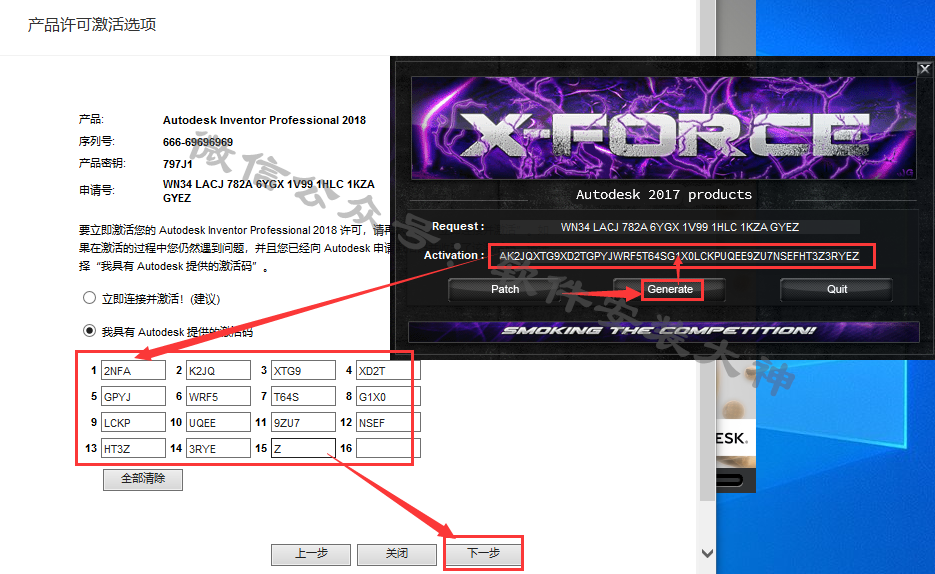The width and height of the screenshot is (935, 574).
Task: Click the X-Force Request code field
Action: [680, 227]
